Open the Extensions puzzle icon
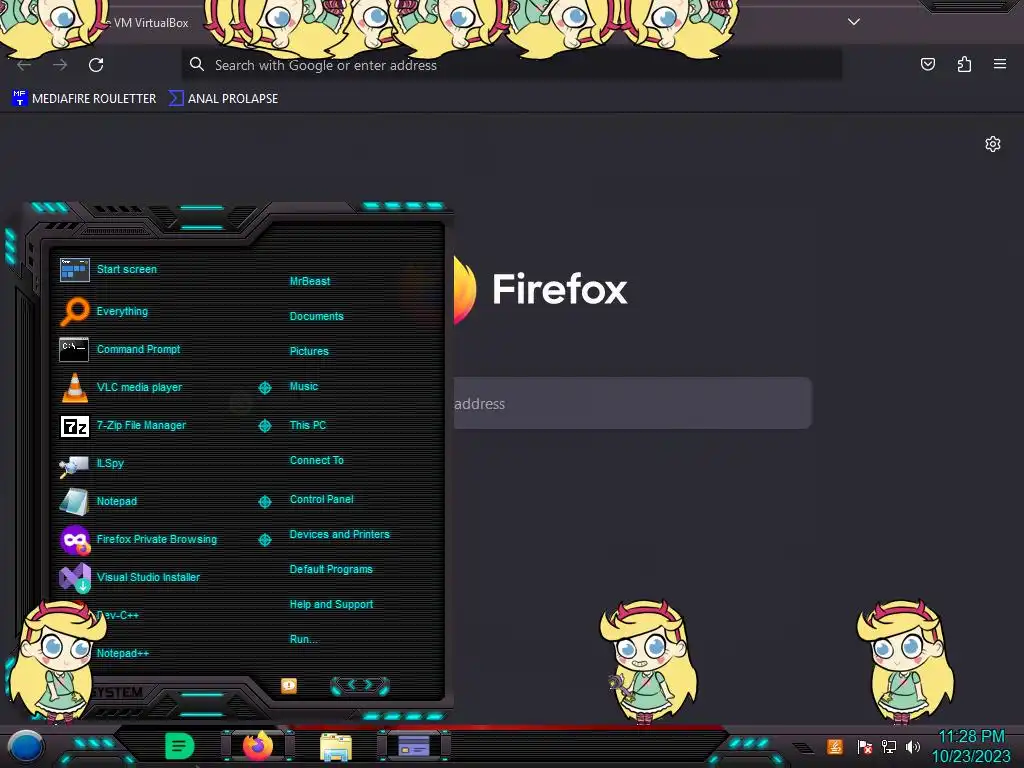Image resolution: width=1024 pixels, height=768 pixels. click(x=964, y=64)
